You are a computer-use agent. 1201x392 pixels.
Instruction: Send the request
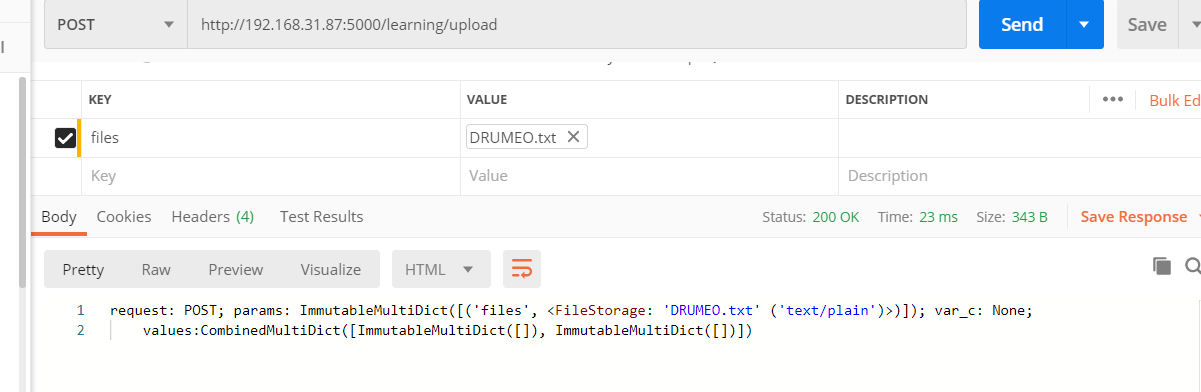(1022, 24)
